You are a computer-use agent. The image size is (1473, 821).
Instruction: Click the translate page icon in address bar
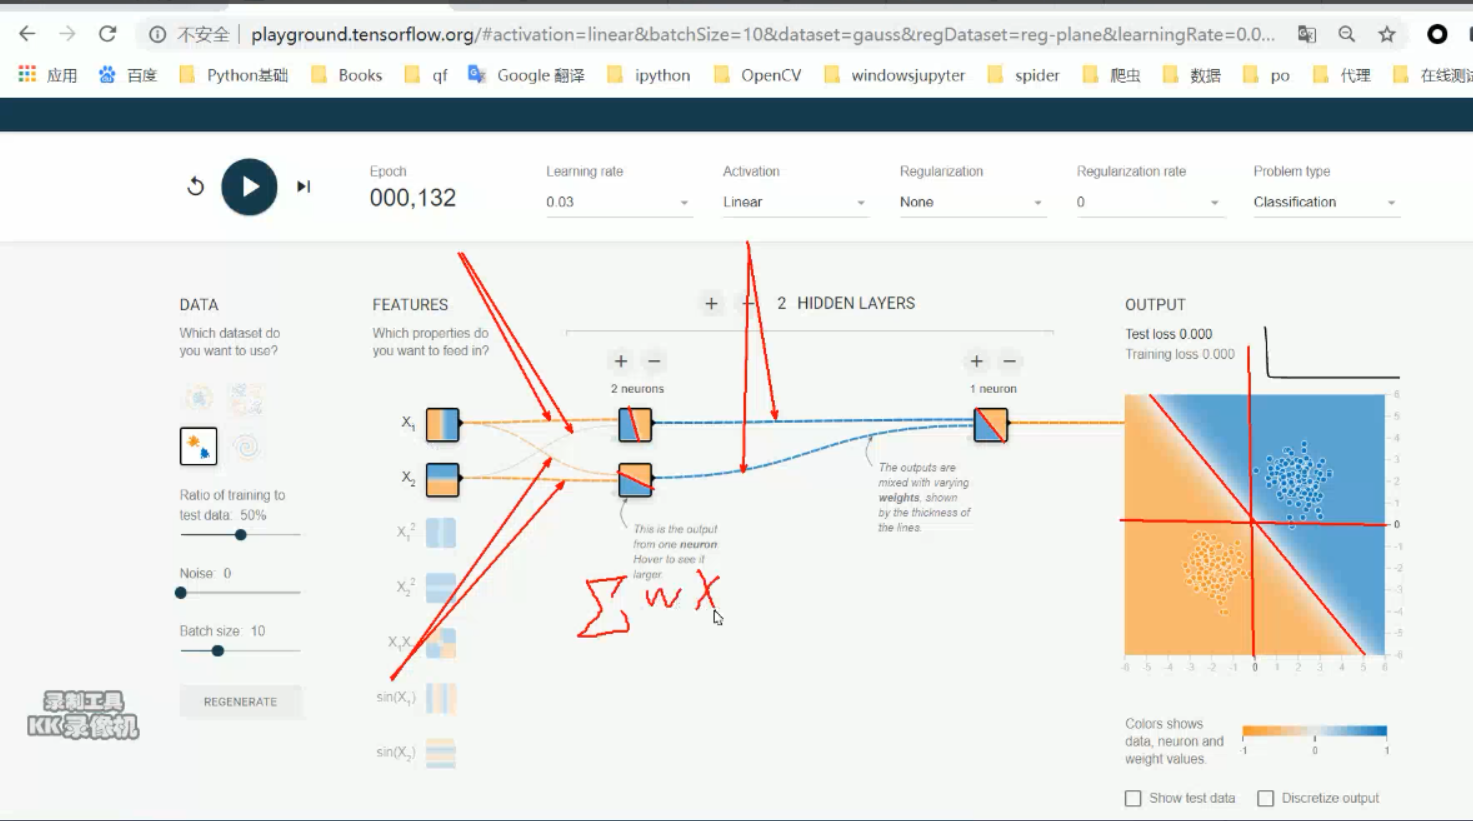click(x=1307, y=34)
